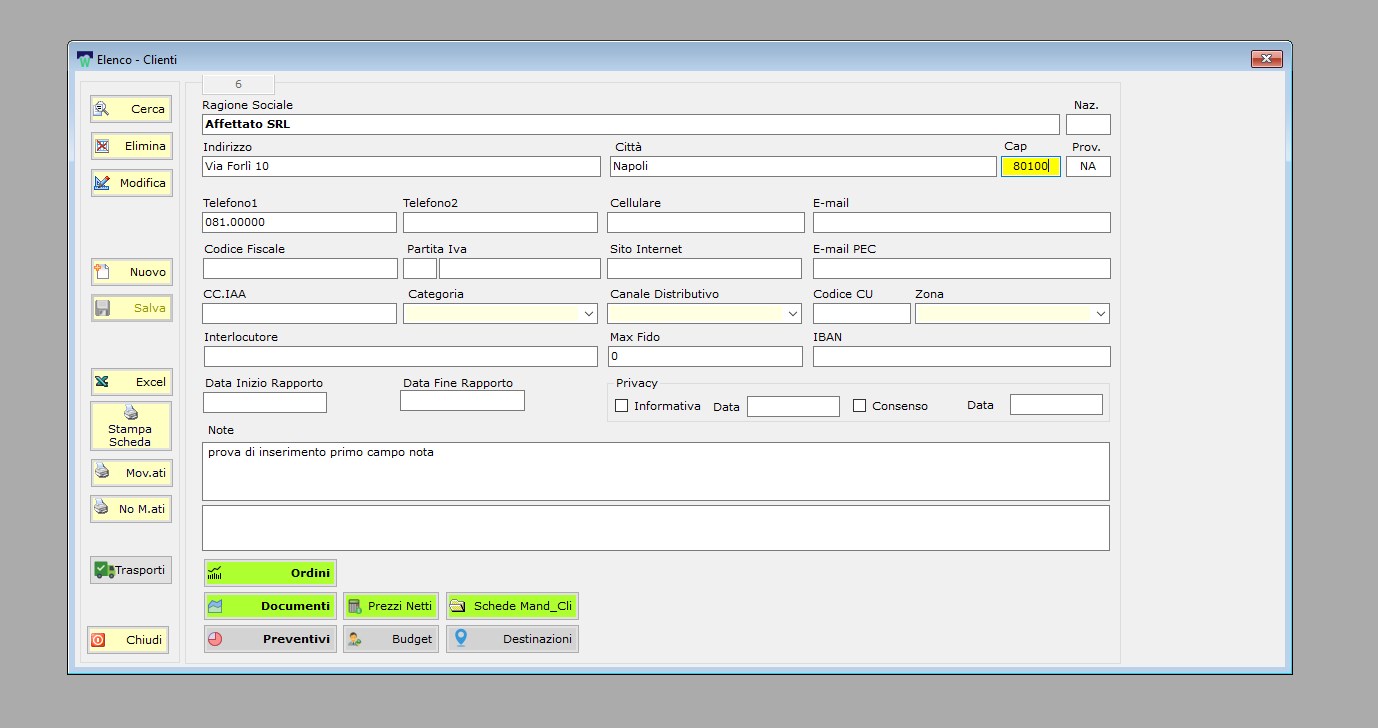The width and height of the screenshot is (1378, 728).
Task: Select the record tab numbered 6
Action: click(x=238, y=84)
